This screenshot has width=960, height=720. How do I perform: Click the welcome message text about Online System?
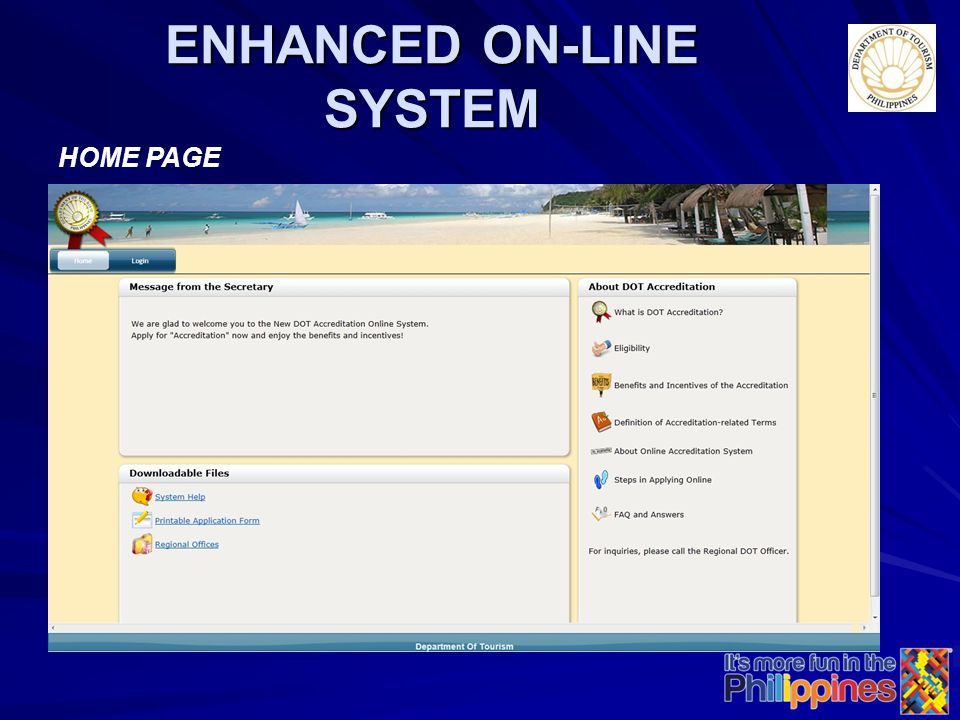(x=280, y=329)
